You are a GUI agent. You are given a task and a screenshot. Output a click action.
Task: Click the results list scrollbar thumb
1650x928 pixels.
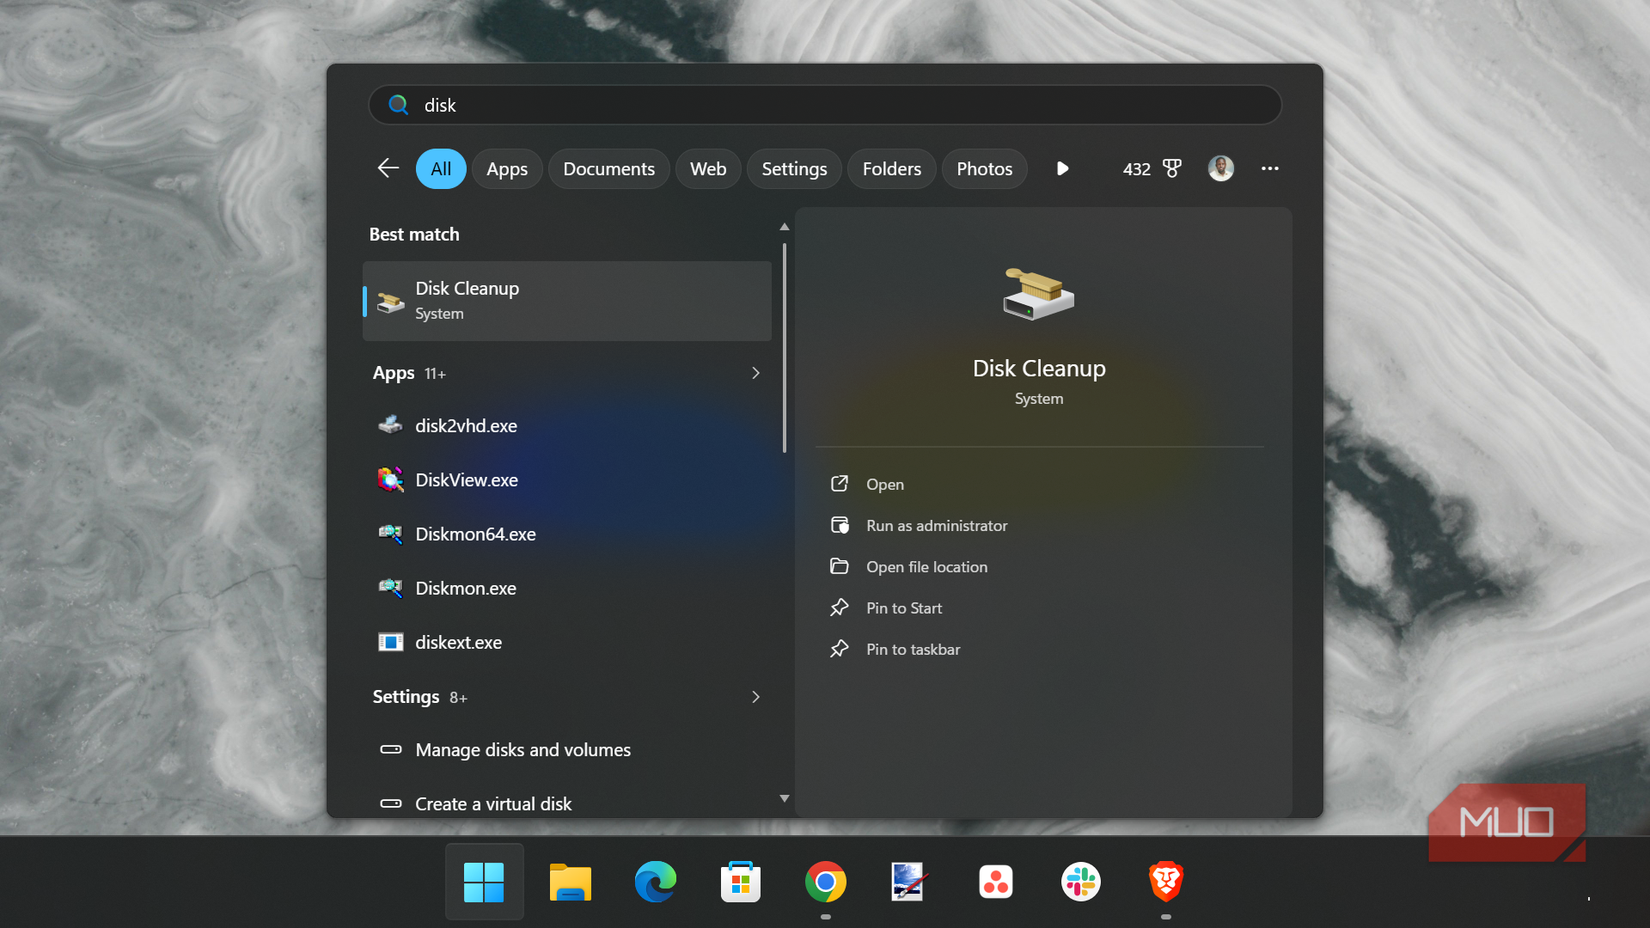pos(784,347)
